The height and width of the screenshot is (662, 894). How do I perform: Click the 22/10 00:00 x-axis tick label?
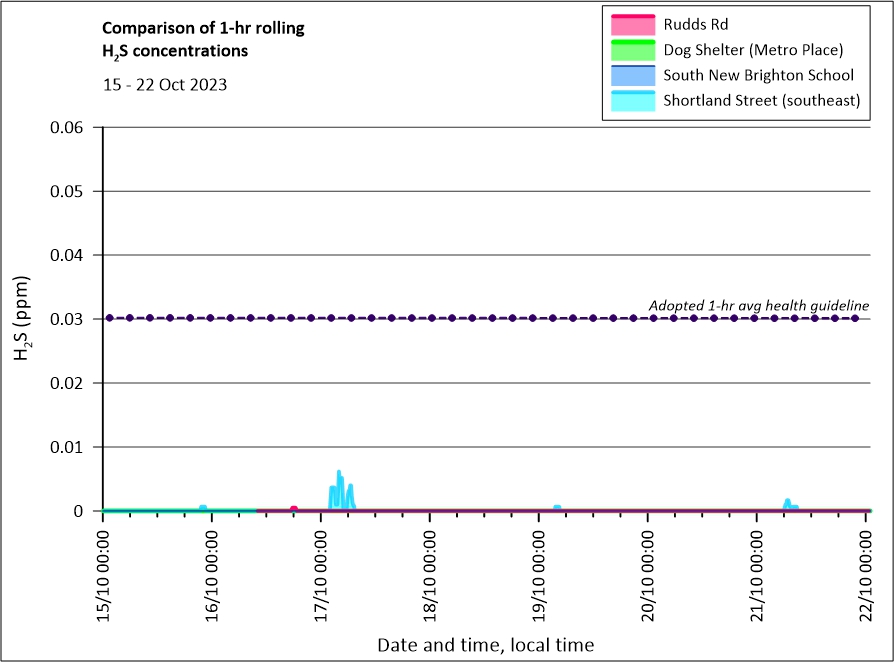click(x=867, y=570)
